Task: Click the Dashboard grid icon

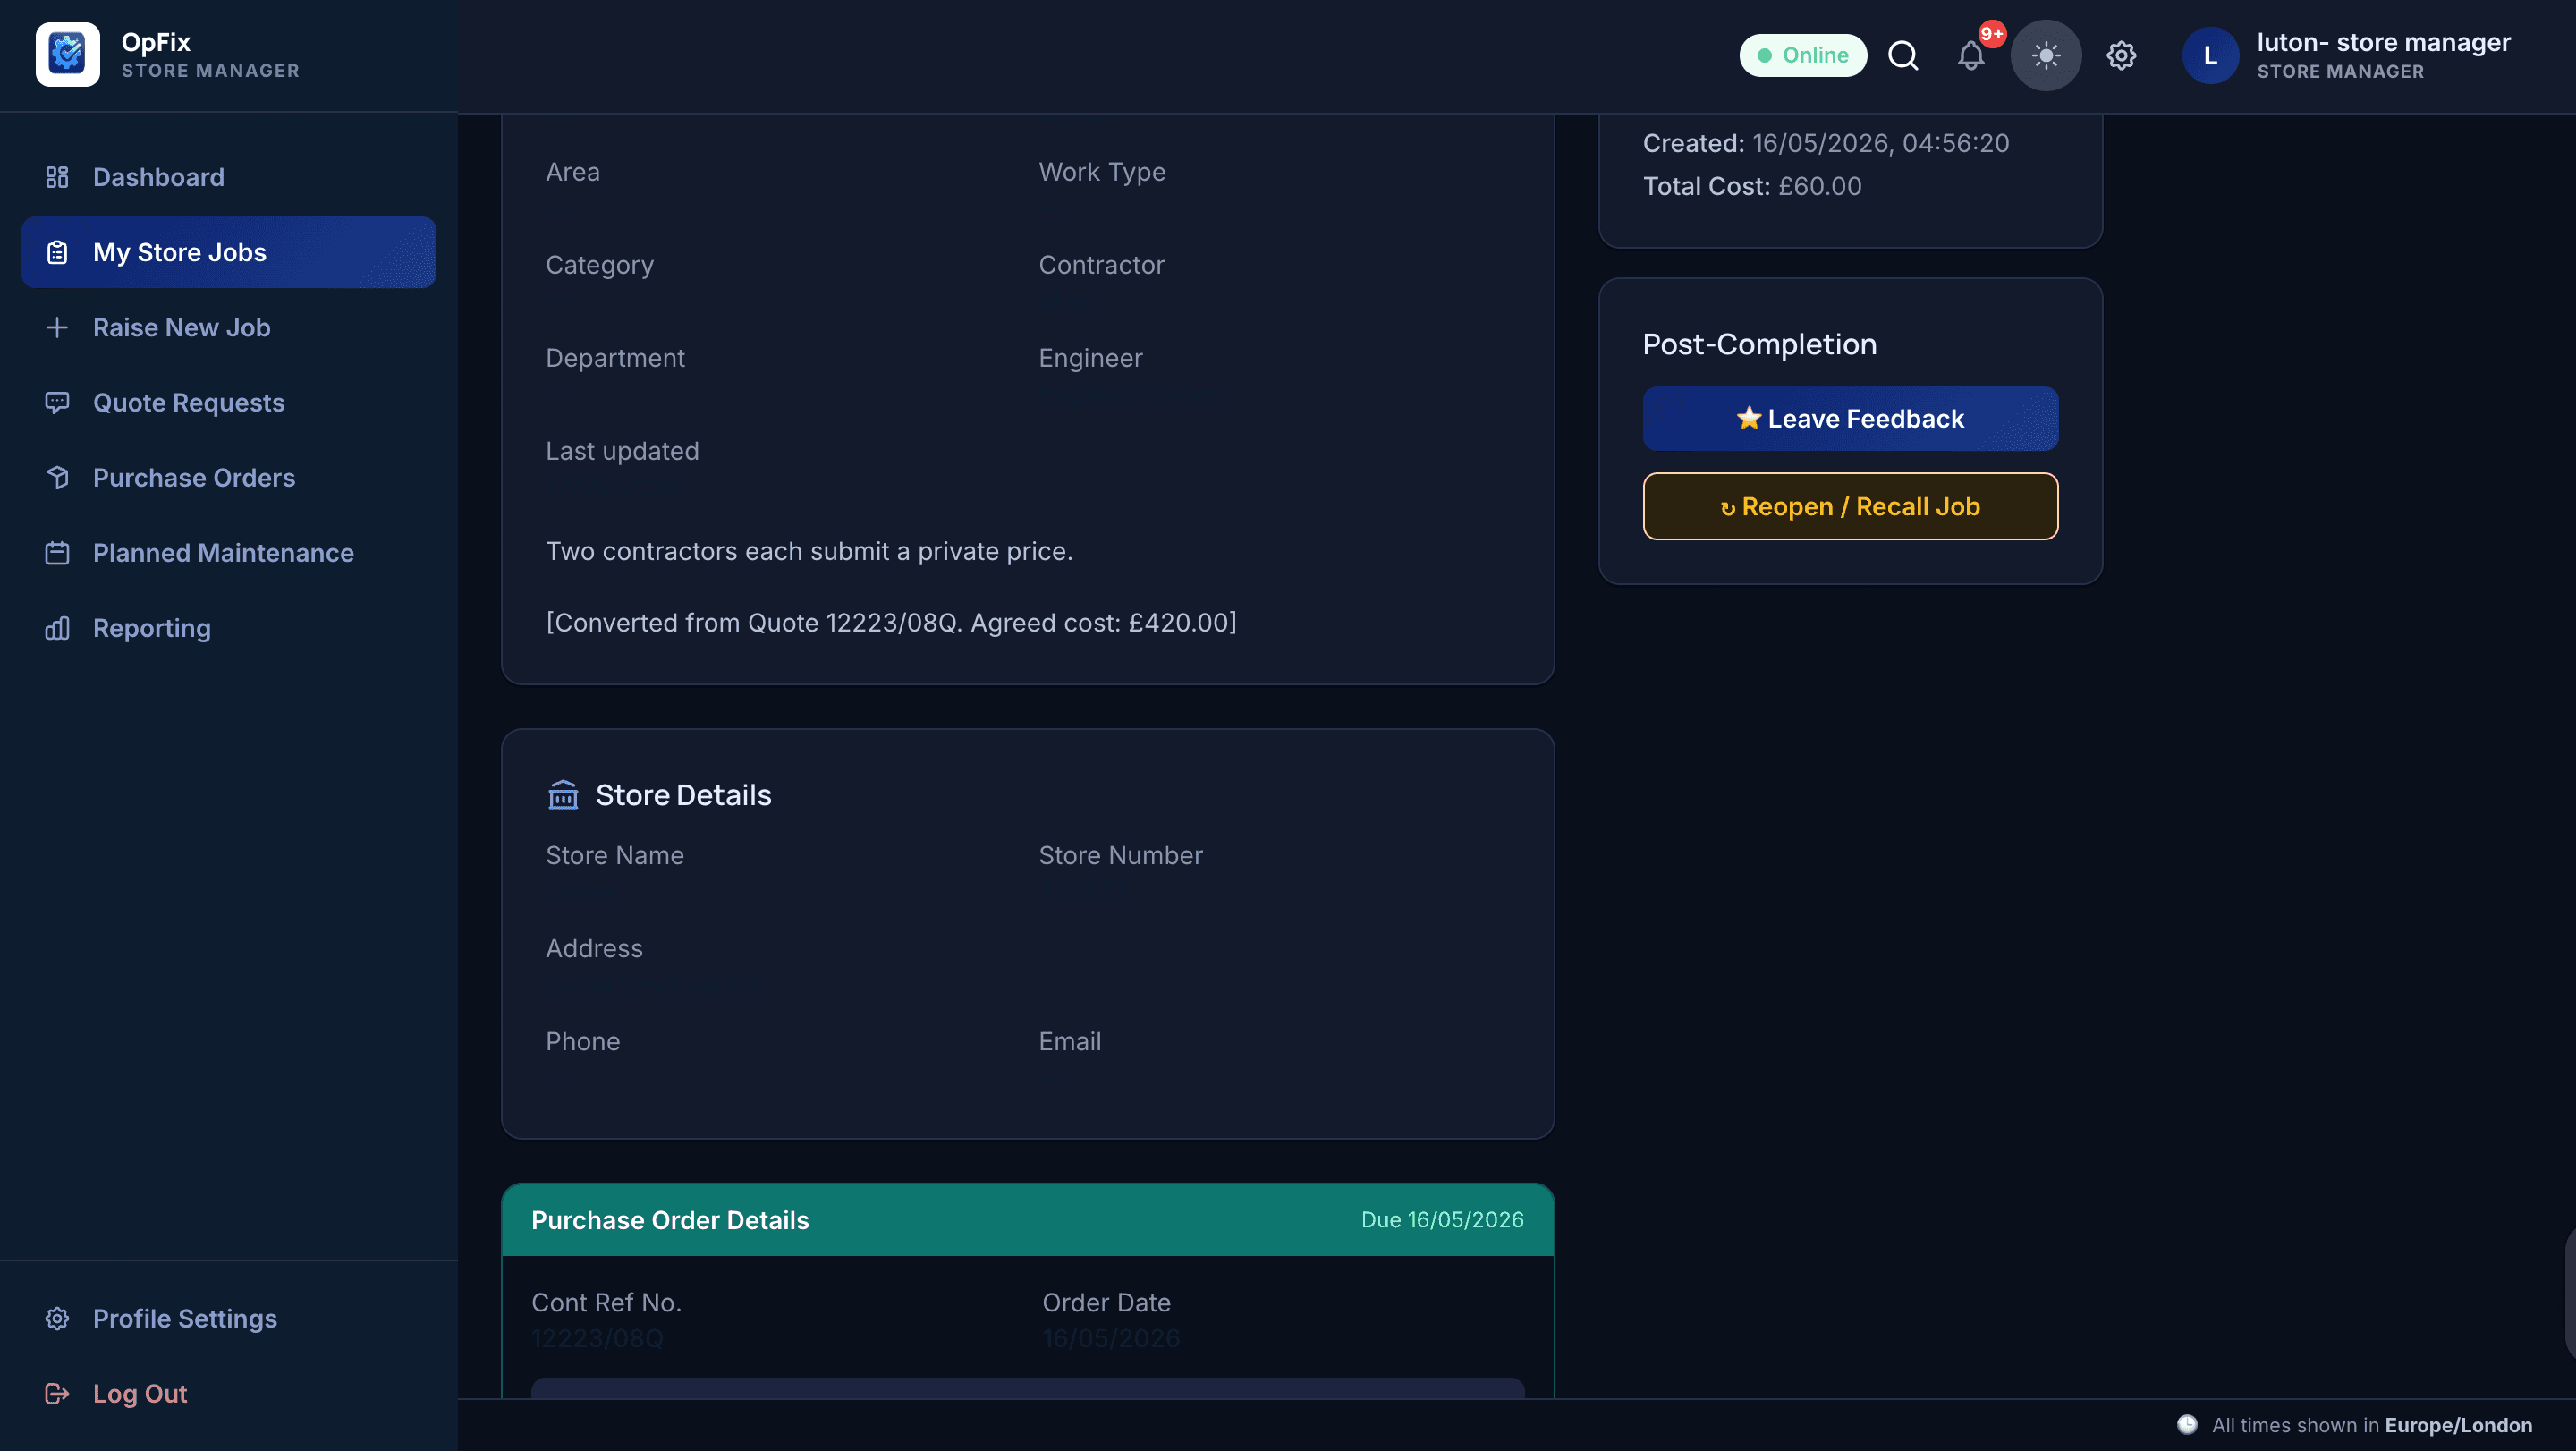Action: pyautogui.click(x=57, y=177)
